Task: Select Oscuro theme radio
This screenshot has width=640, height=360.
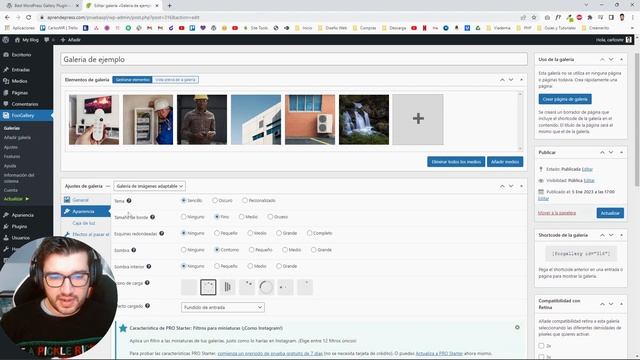Action: pos(215,200)
